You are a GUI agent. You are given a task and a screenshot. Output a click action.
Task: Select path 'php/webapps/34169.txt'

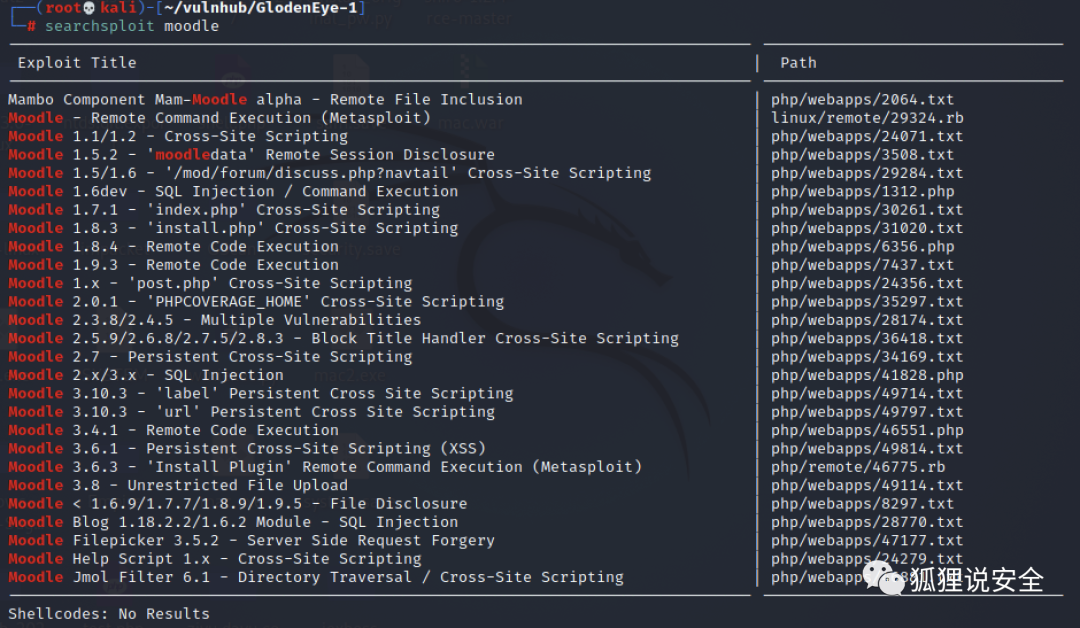tap(867, 357)
